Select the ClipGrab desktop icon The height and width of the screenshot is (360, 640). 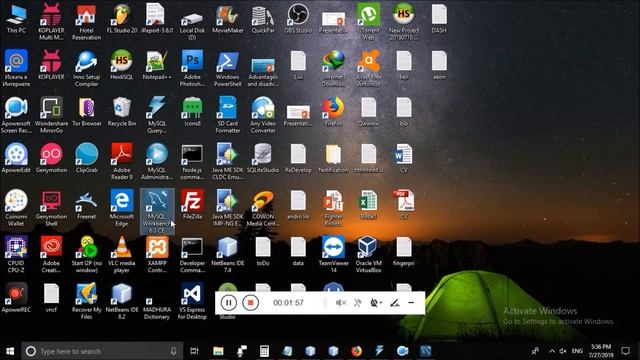point(87,158)
